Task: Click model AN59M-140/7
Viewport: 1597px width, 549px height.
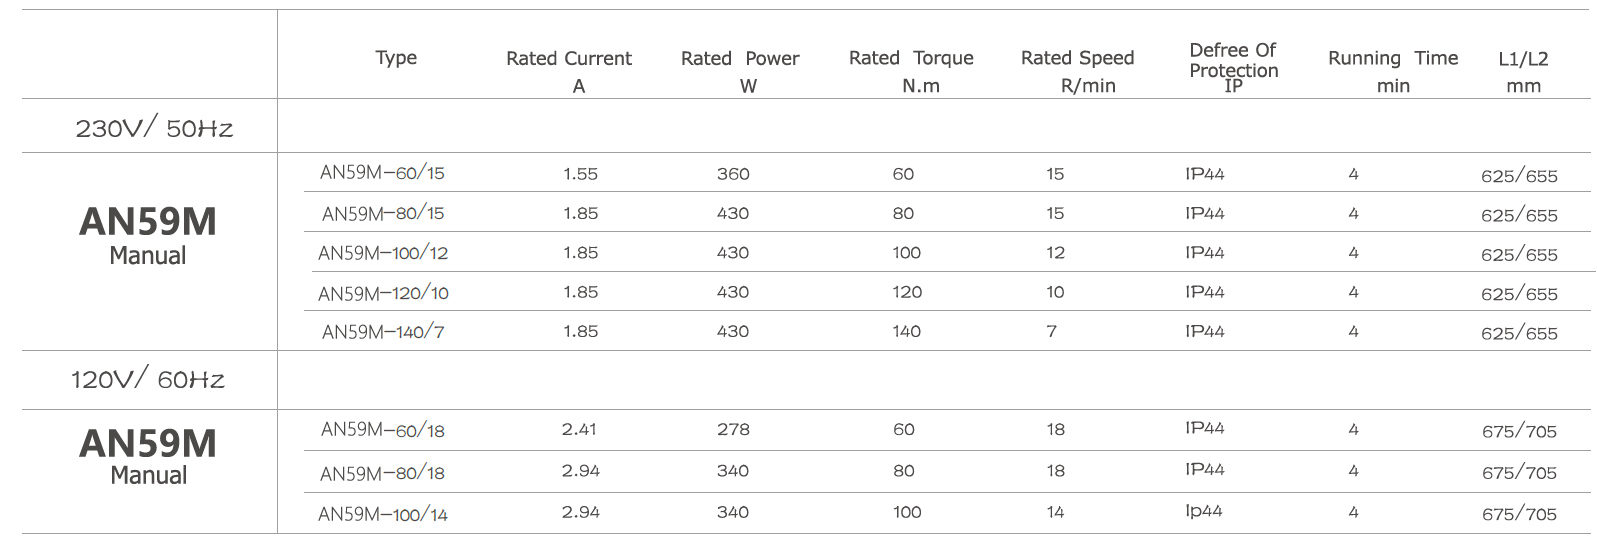Action: 383,332
